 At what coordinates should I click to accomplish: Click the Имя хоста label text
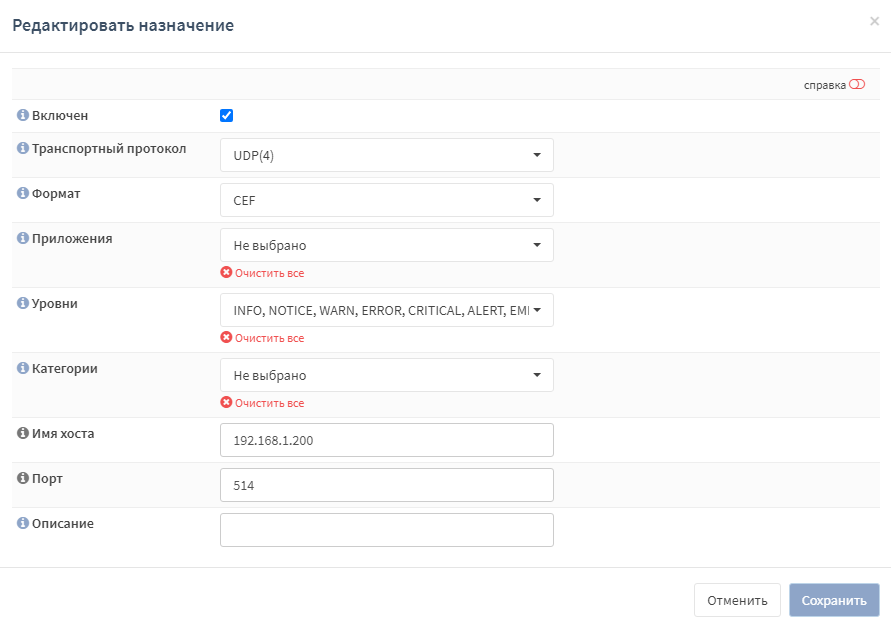[63, 434]
